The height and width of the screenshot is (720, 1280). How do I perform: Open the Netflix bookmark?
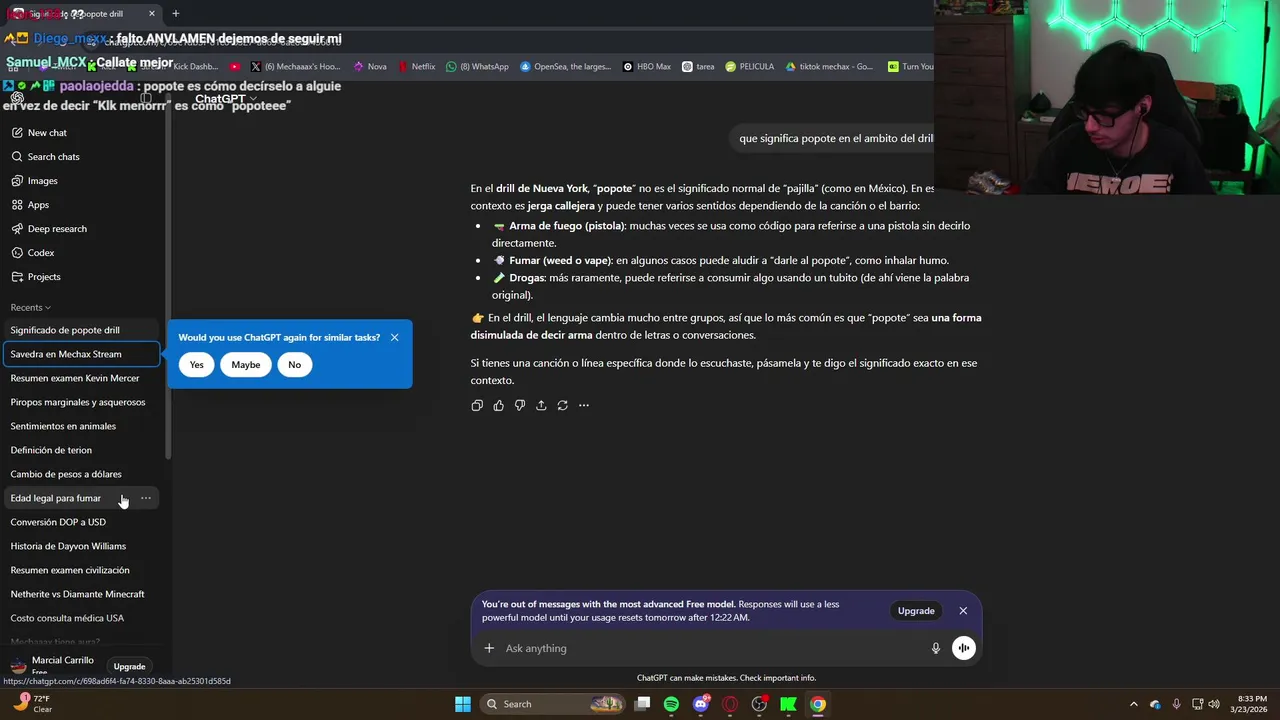(416, 67)
